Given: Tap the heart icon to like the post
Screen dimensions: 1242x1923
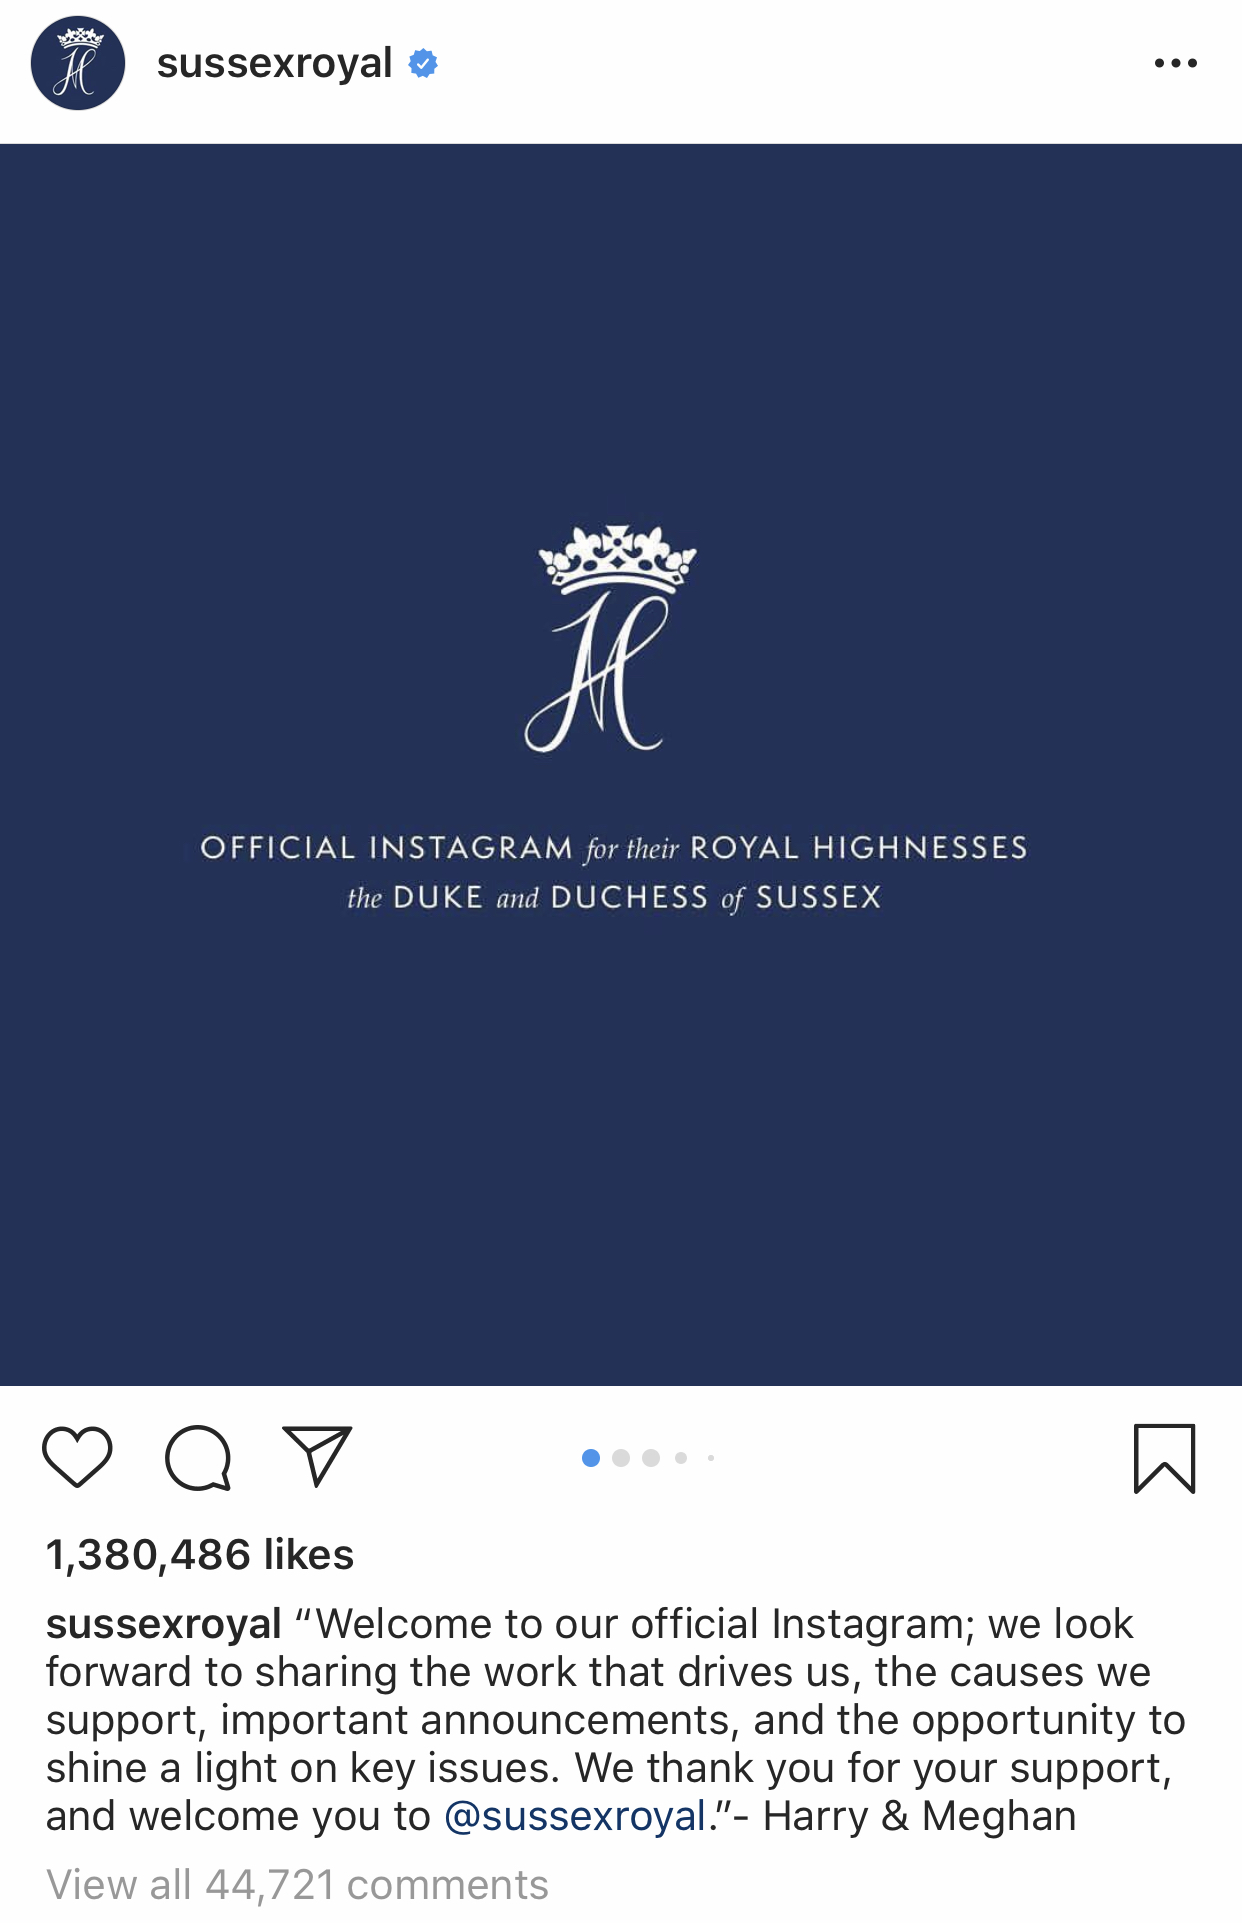Looking at the screenshot, I should [77, 1457].
